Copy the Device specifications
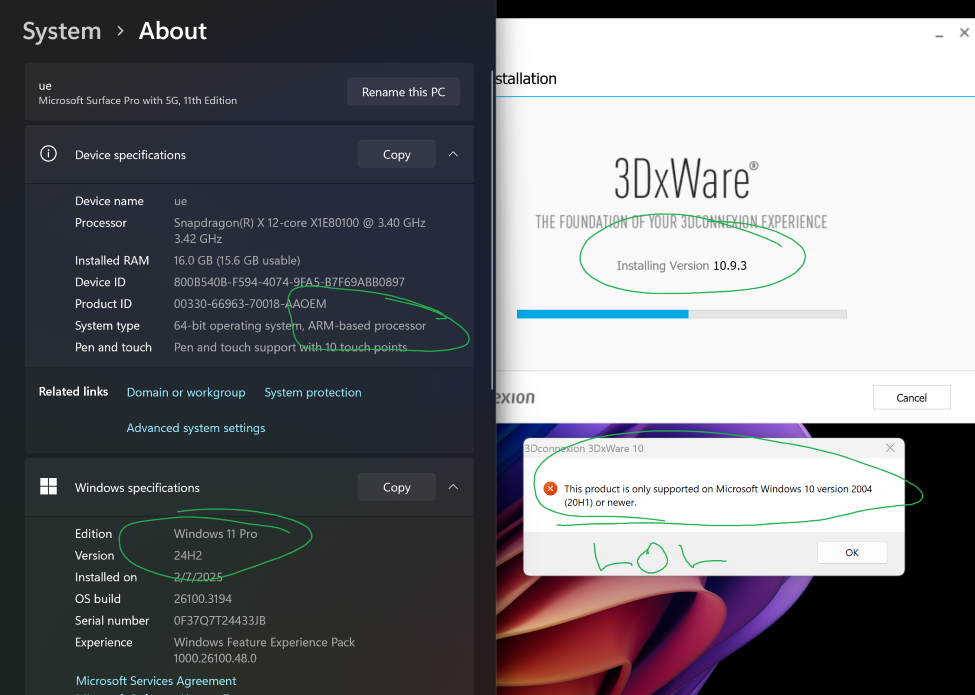The image size is (975, 695). pos(397,154)
